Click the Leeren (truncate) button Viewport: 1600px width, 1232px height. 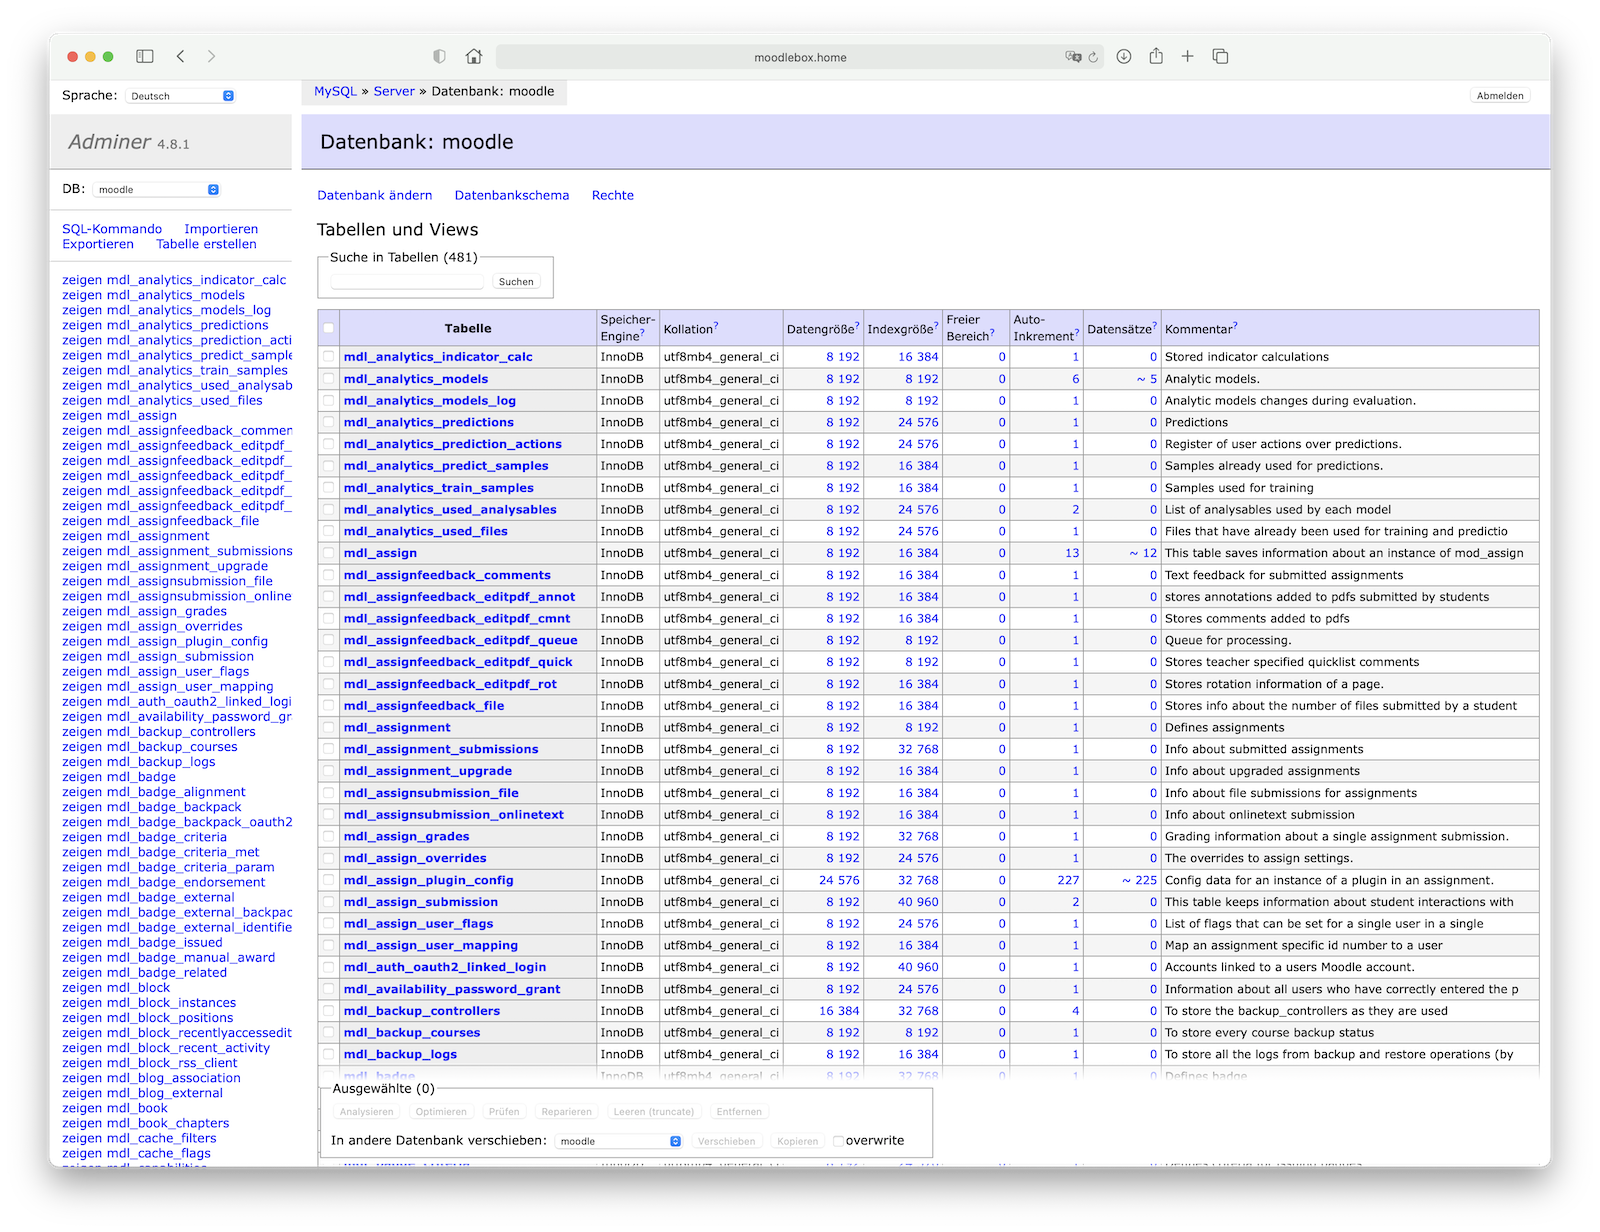tap(653, 1112)
